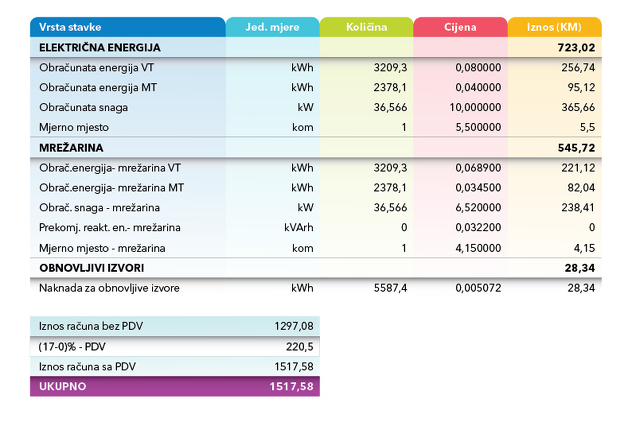Select the red 'Cijena' column header
632x421 pixels.
point(460,27)
